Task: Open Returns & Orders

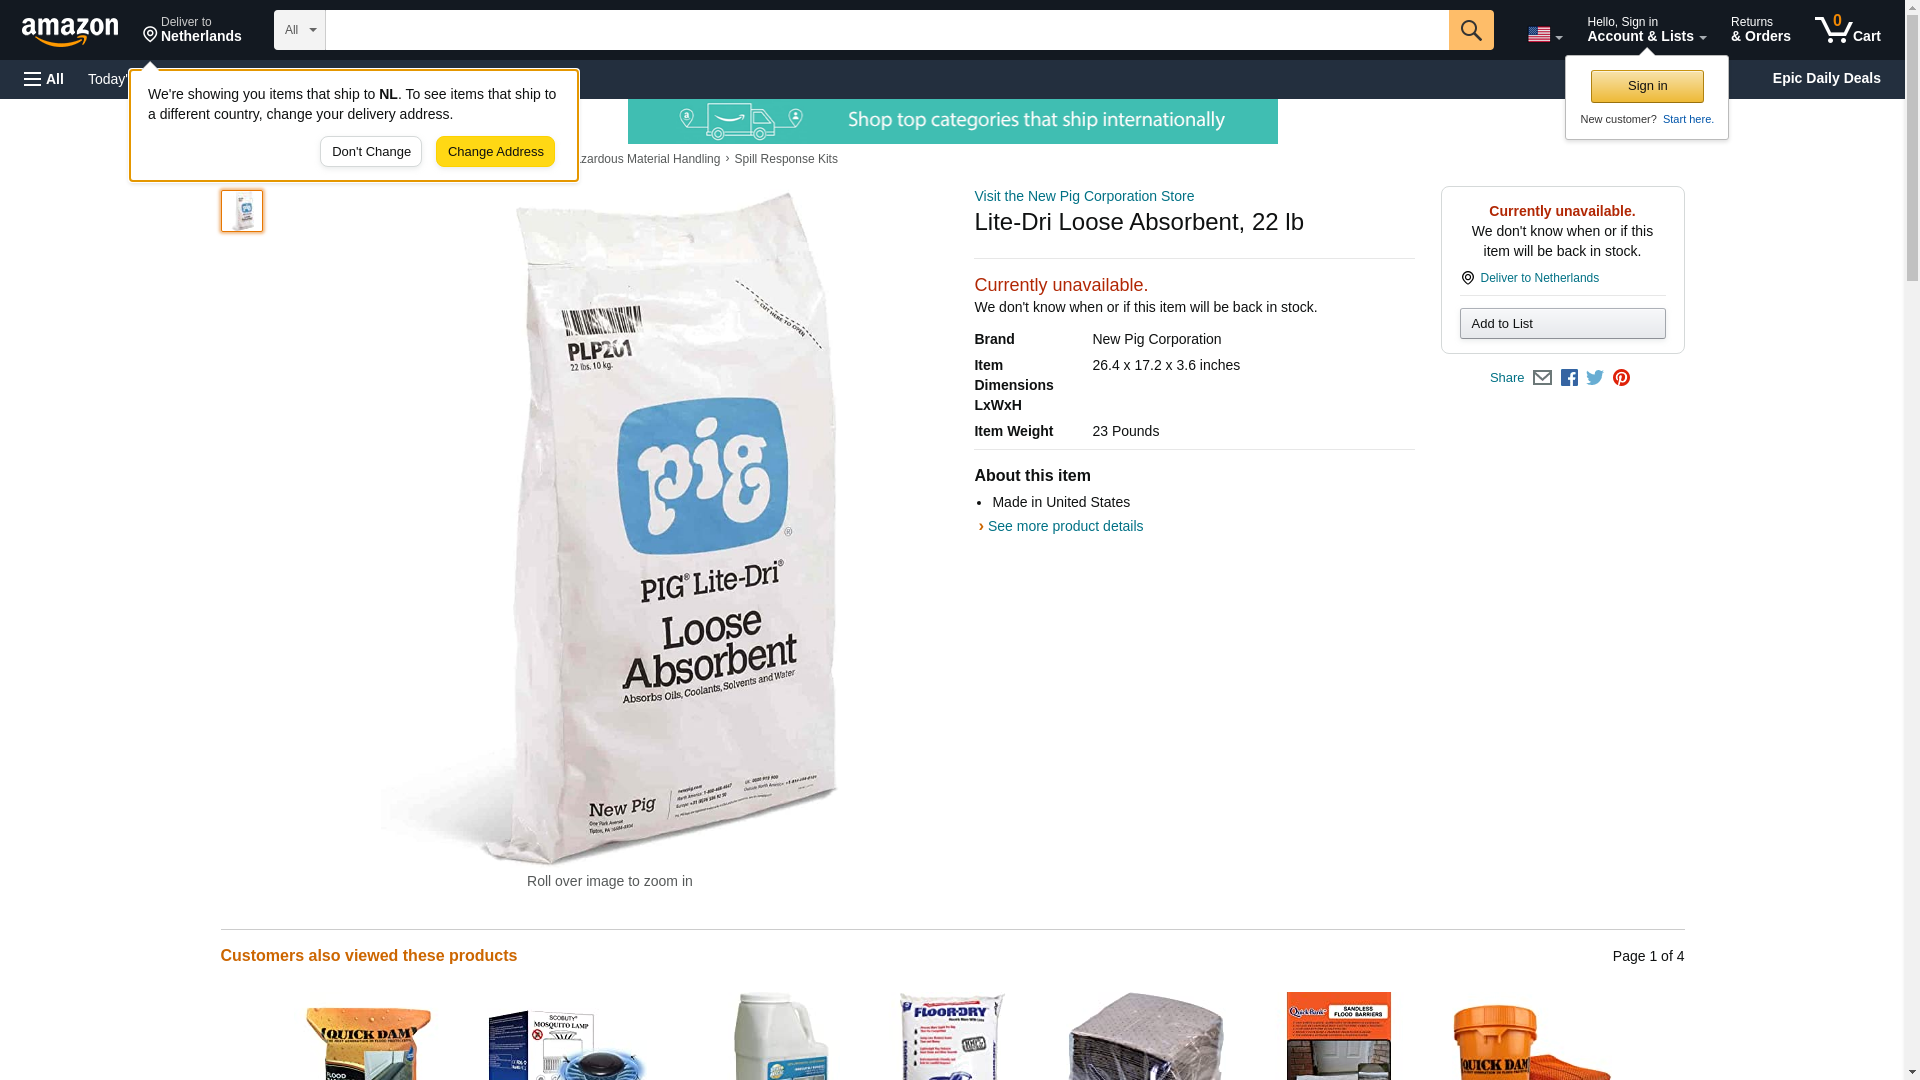Action: tap(1760, 30)
